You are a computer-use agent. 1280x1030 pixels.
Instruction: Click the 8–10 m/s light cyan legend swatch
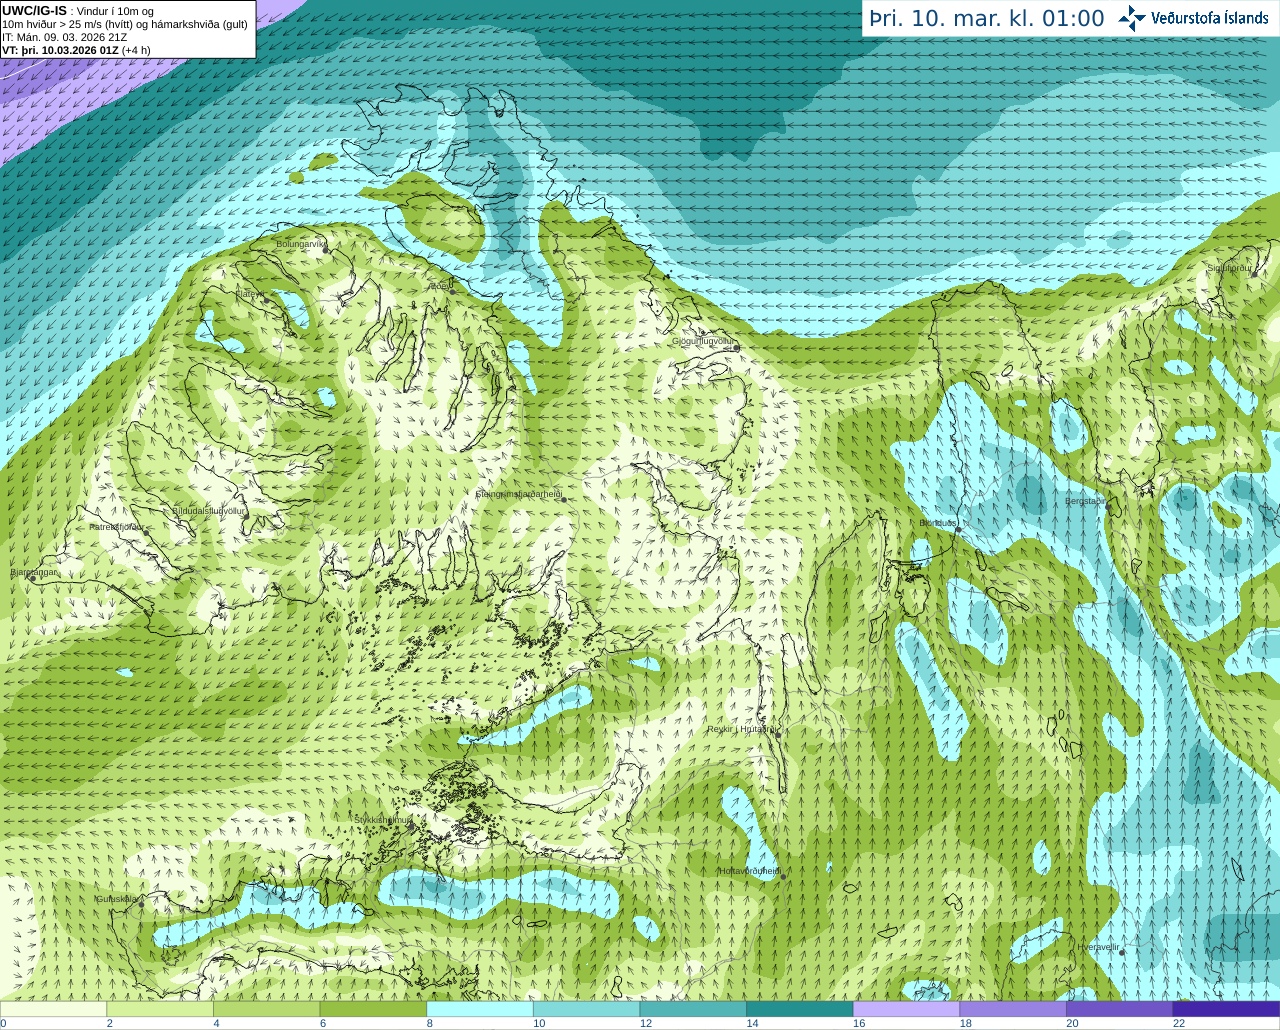479,1009
